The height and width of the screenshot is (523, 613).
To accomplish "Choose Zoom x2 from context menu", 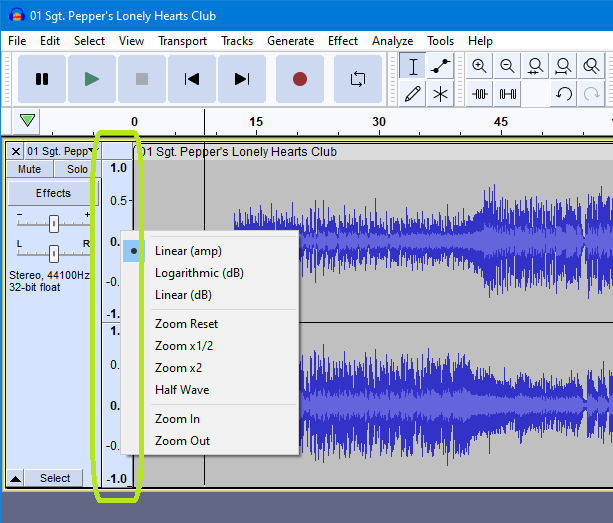I will click(210, 368).
